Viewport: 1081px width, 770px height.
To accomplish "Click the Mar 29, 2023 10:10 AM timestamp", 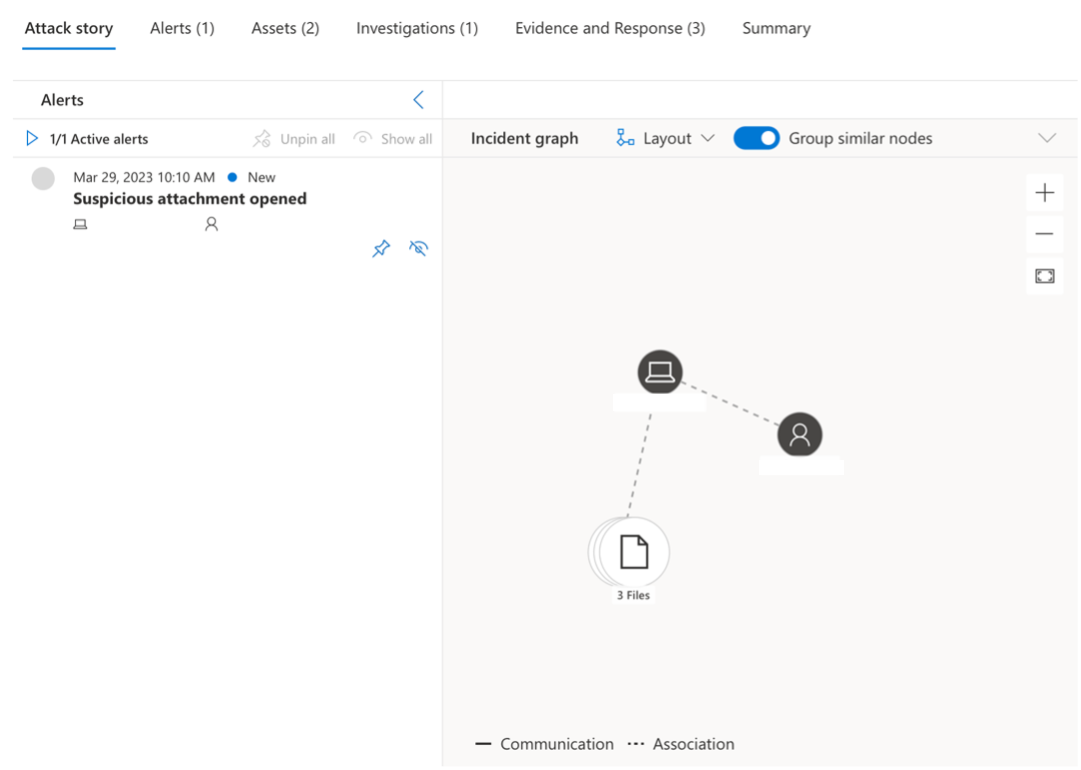I will point(144,177).
